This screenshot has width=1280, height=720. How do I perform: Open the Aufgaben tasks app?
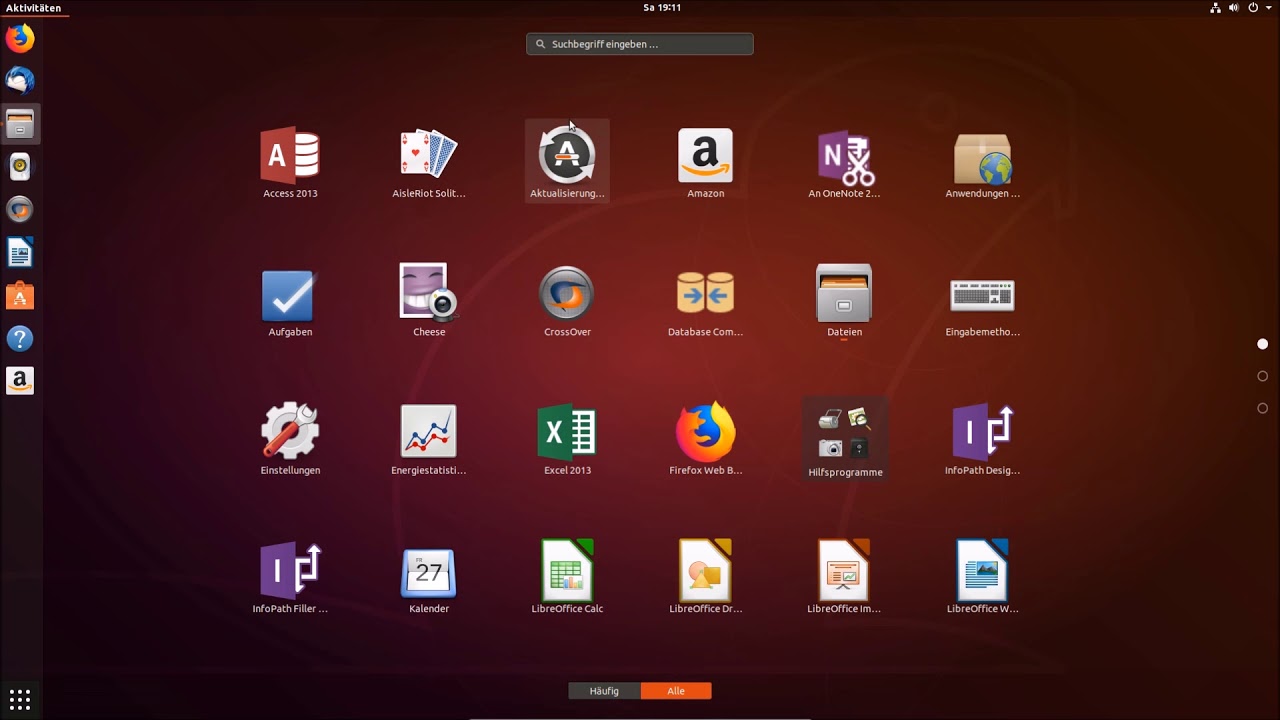pyautogui.click(x=290, y=301)
